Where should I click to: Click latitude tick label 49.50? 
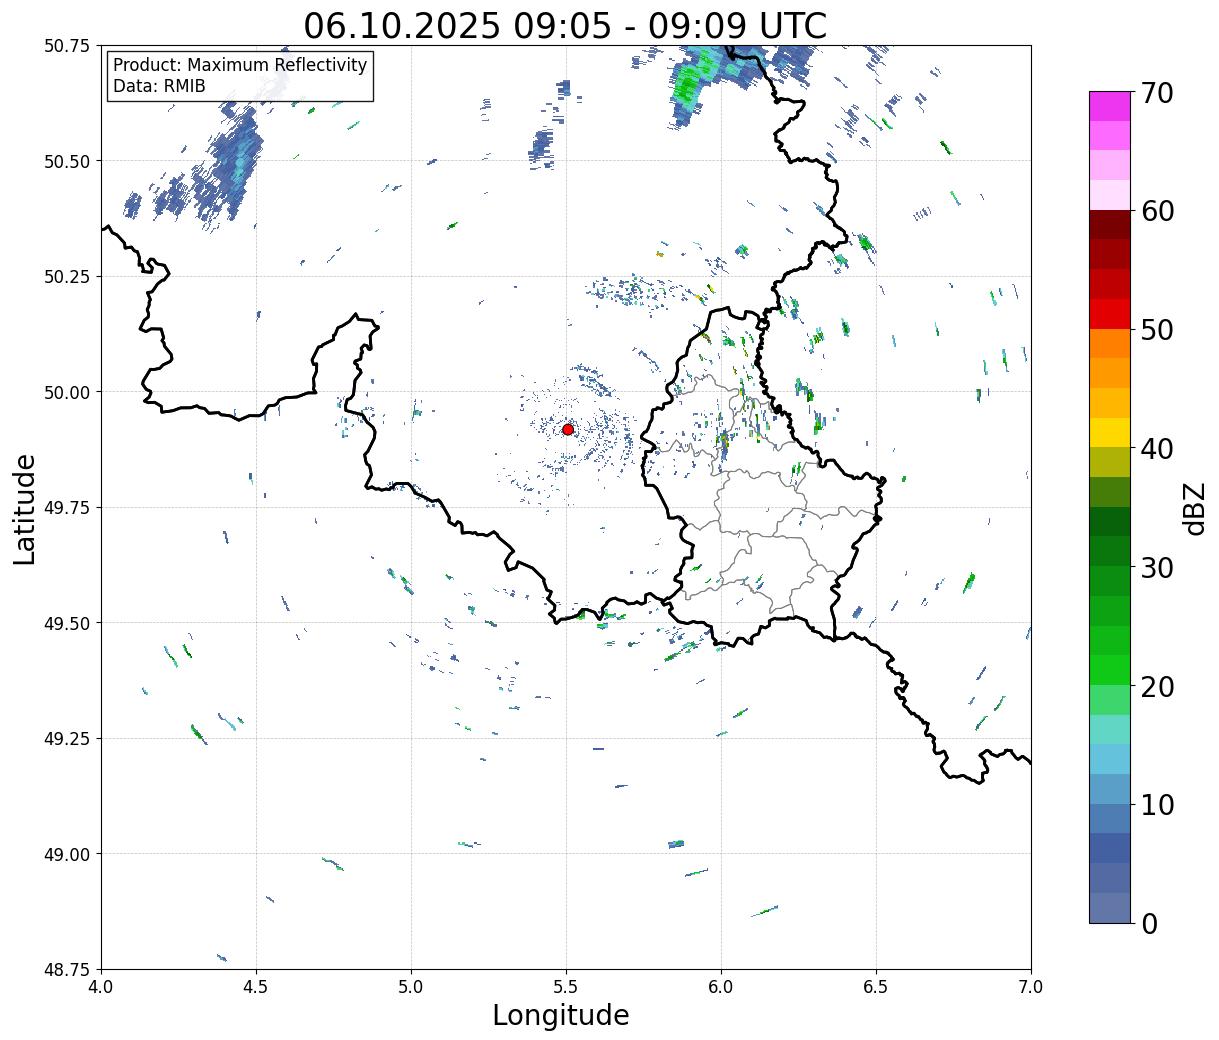tap(67, 623)
